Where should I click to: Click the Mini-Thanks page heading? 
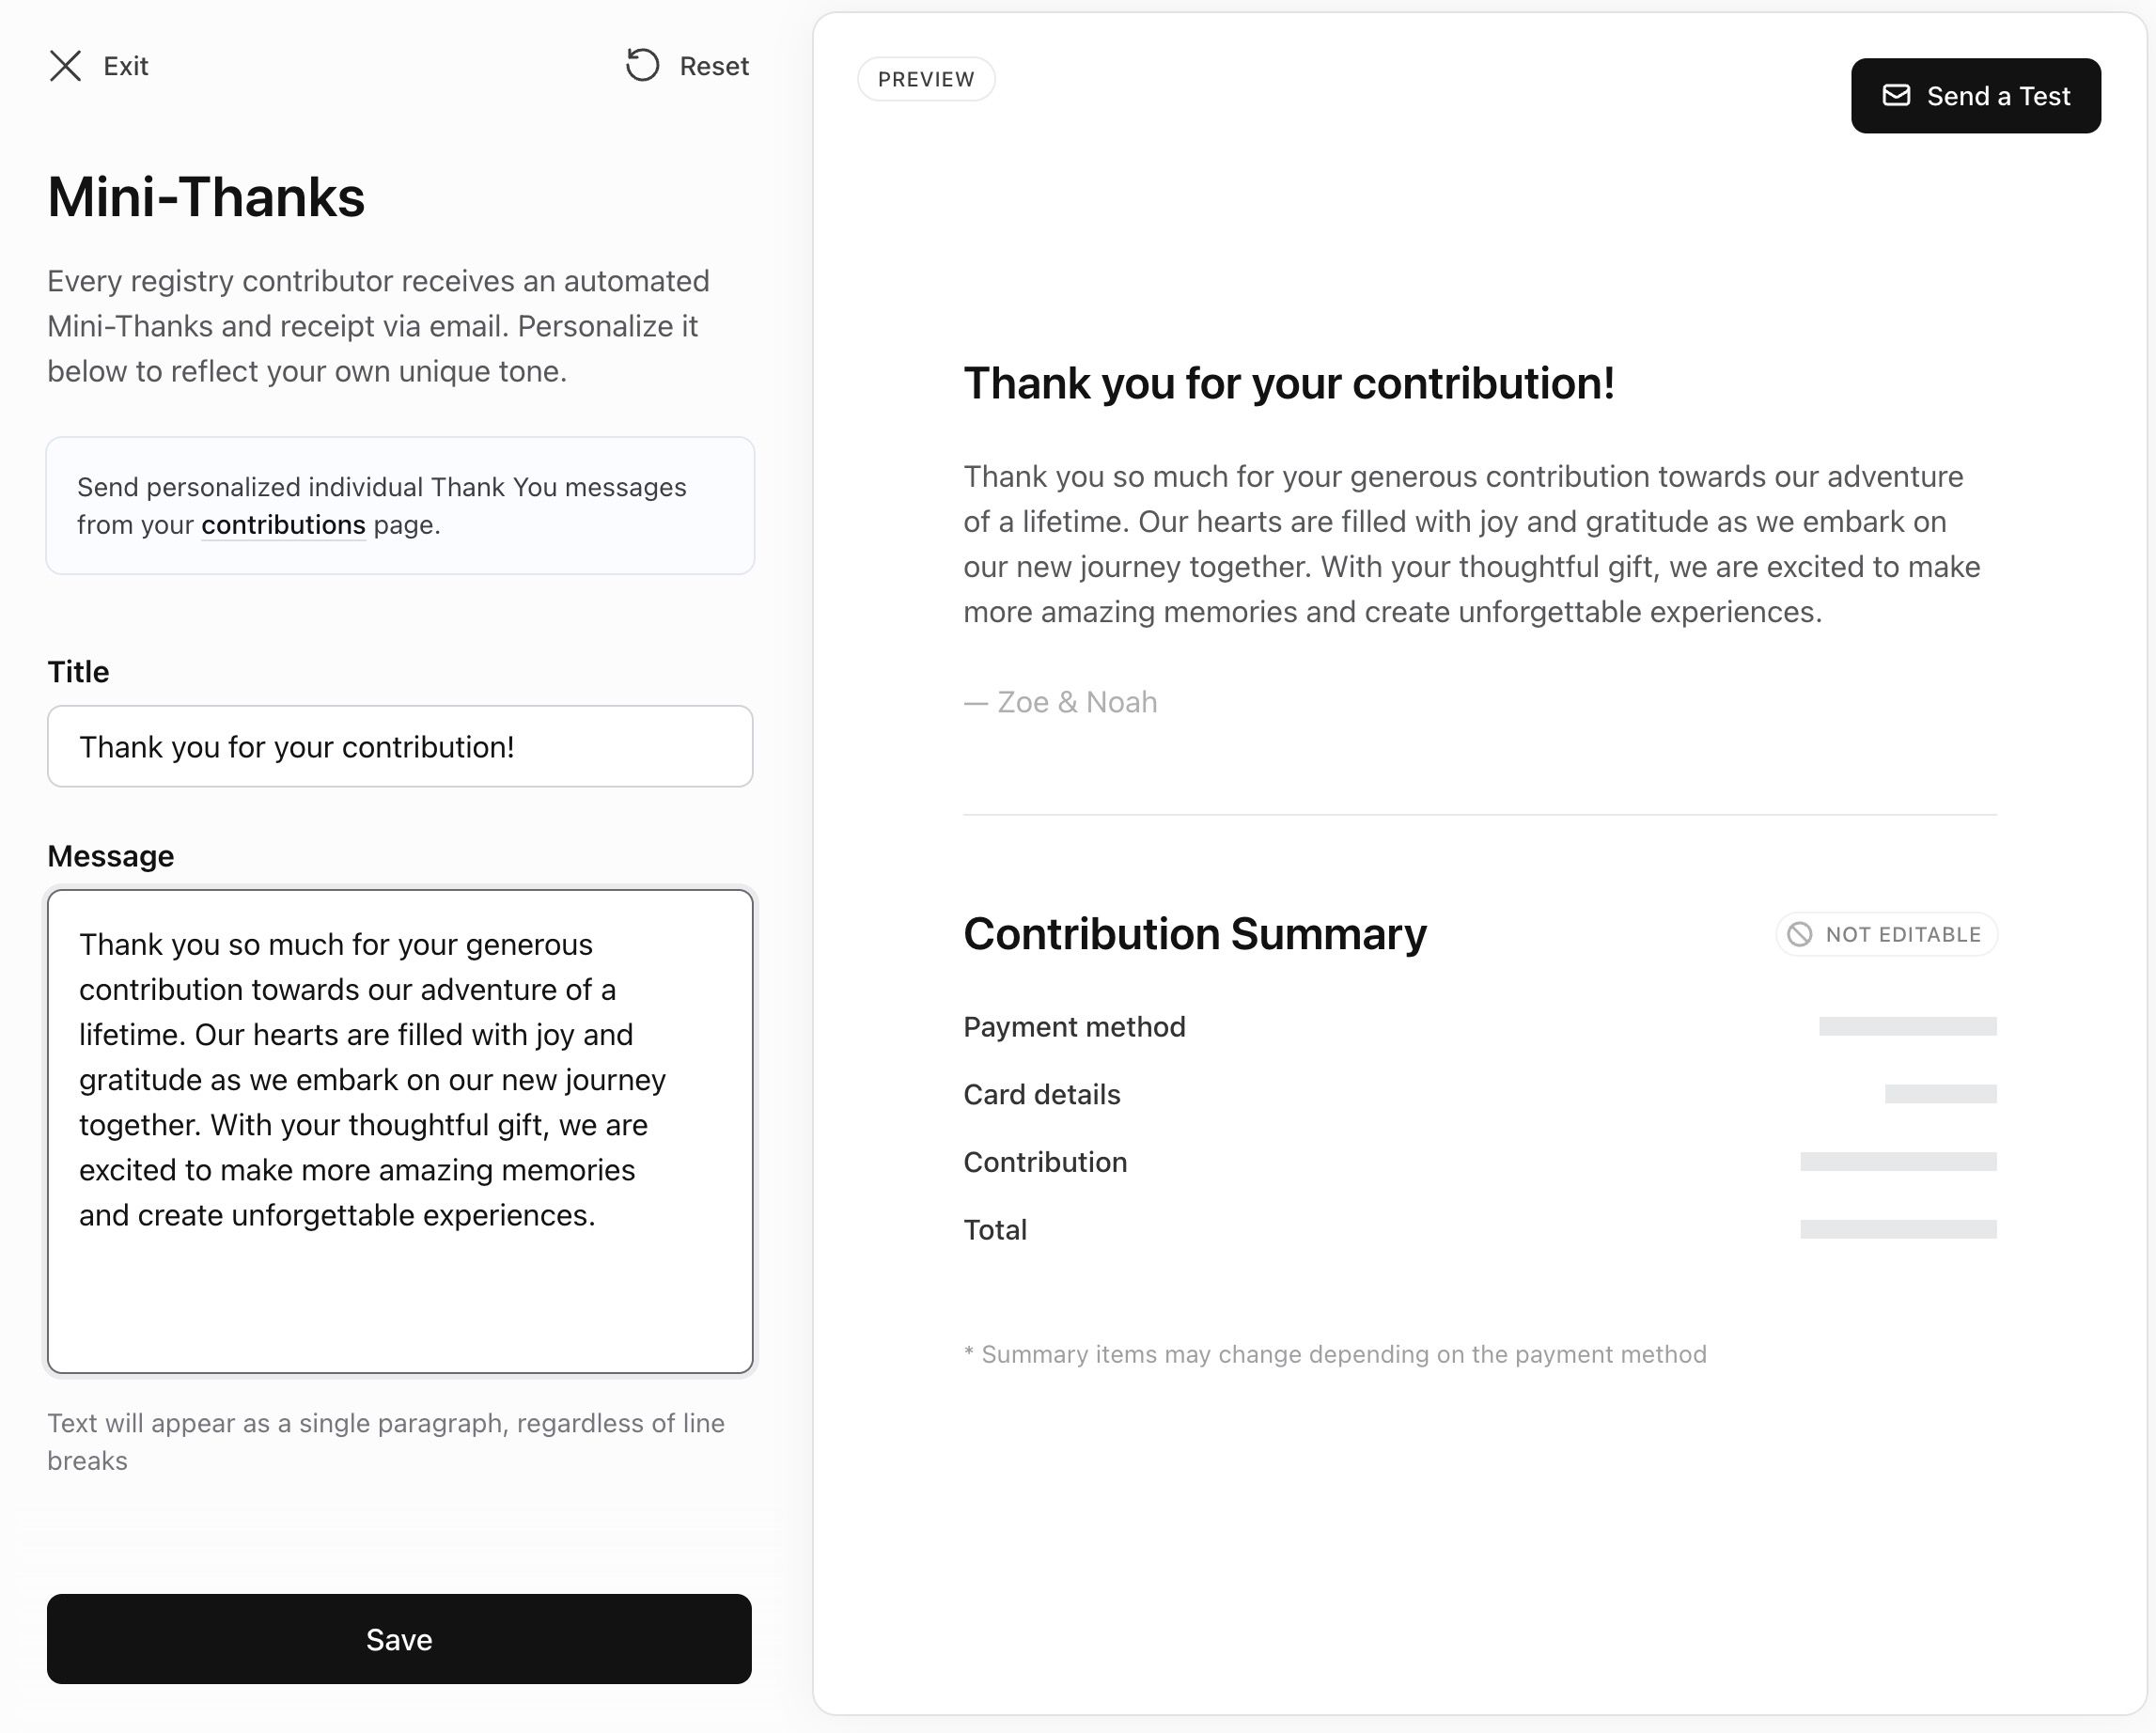pyautogui.click(x=206, y=197)
